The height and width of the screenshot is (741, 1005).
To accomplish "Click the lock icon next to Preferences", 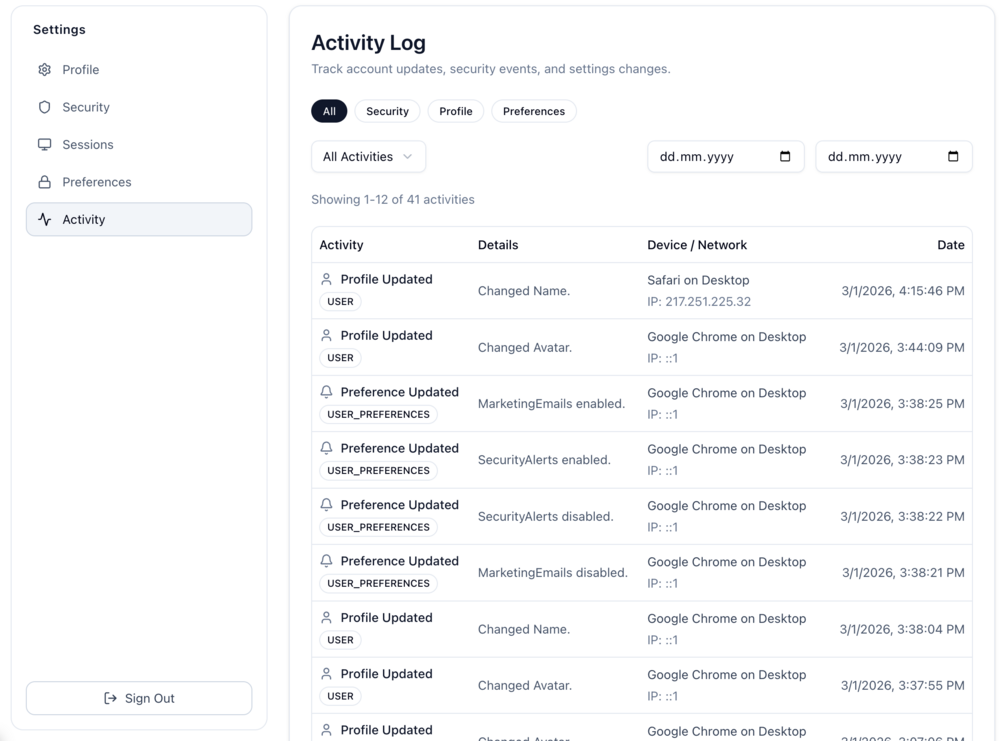I will coord(44,182).
